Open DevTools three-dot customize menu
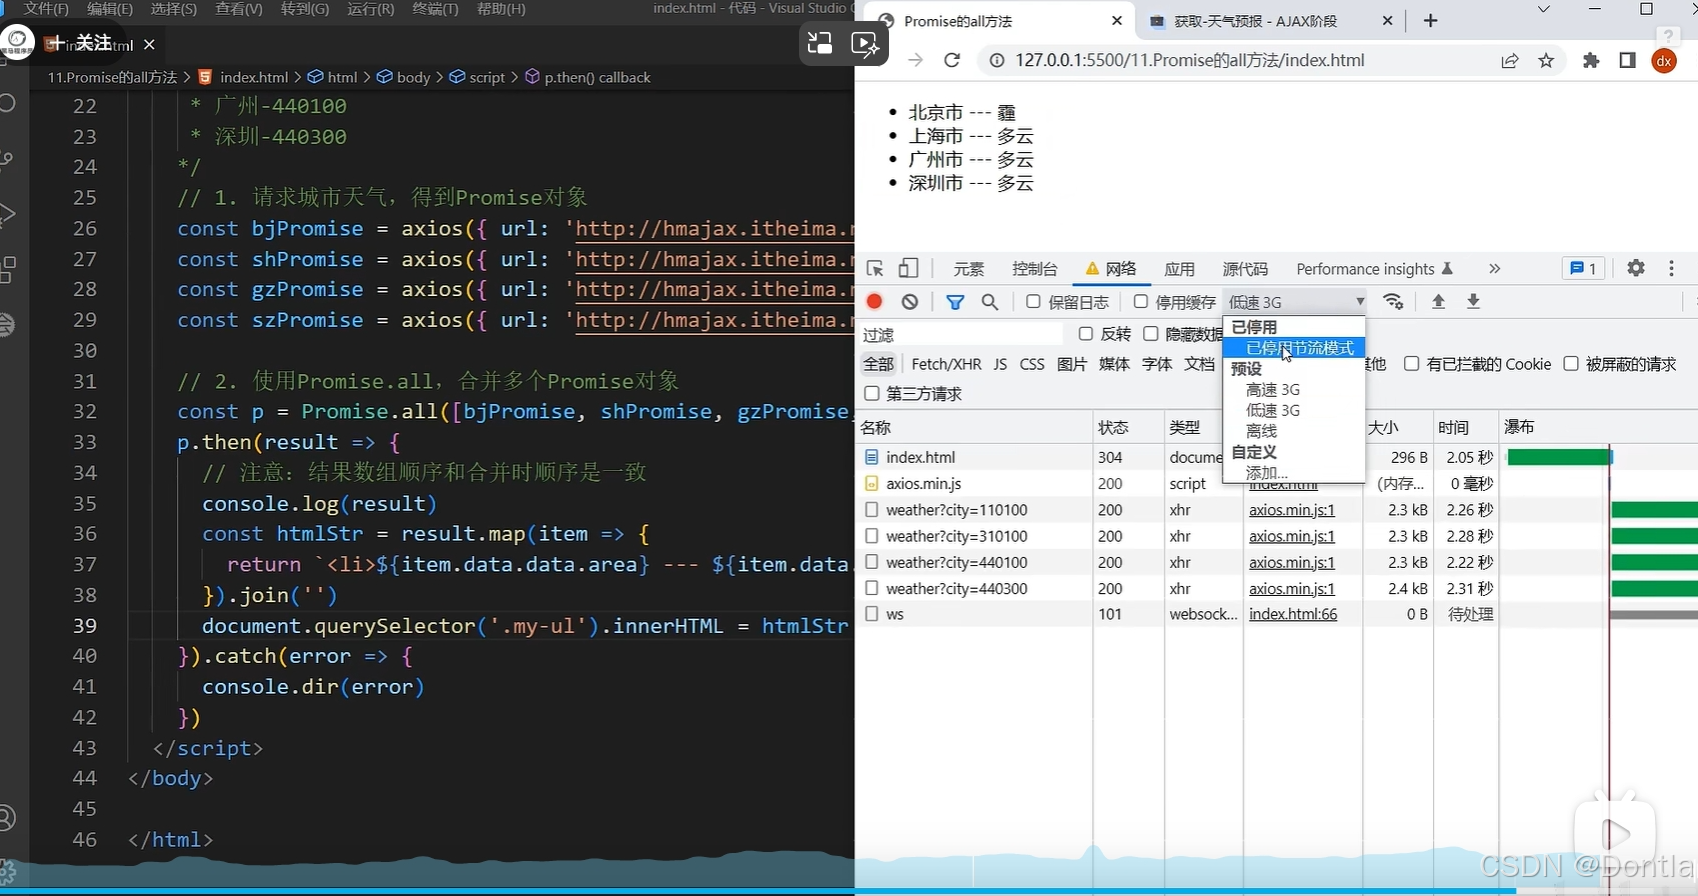The height and width of the screenshot is (896, 1698). pyautogui.click(x=1671, y=268)
